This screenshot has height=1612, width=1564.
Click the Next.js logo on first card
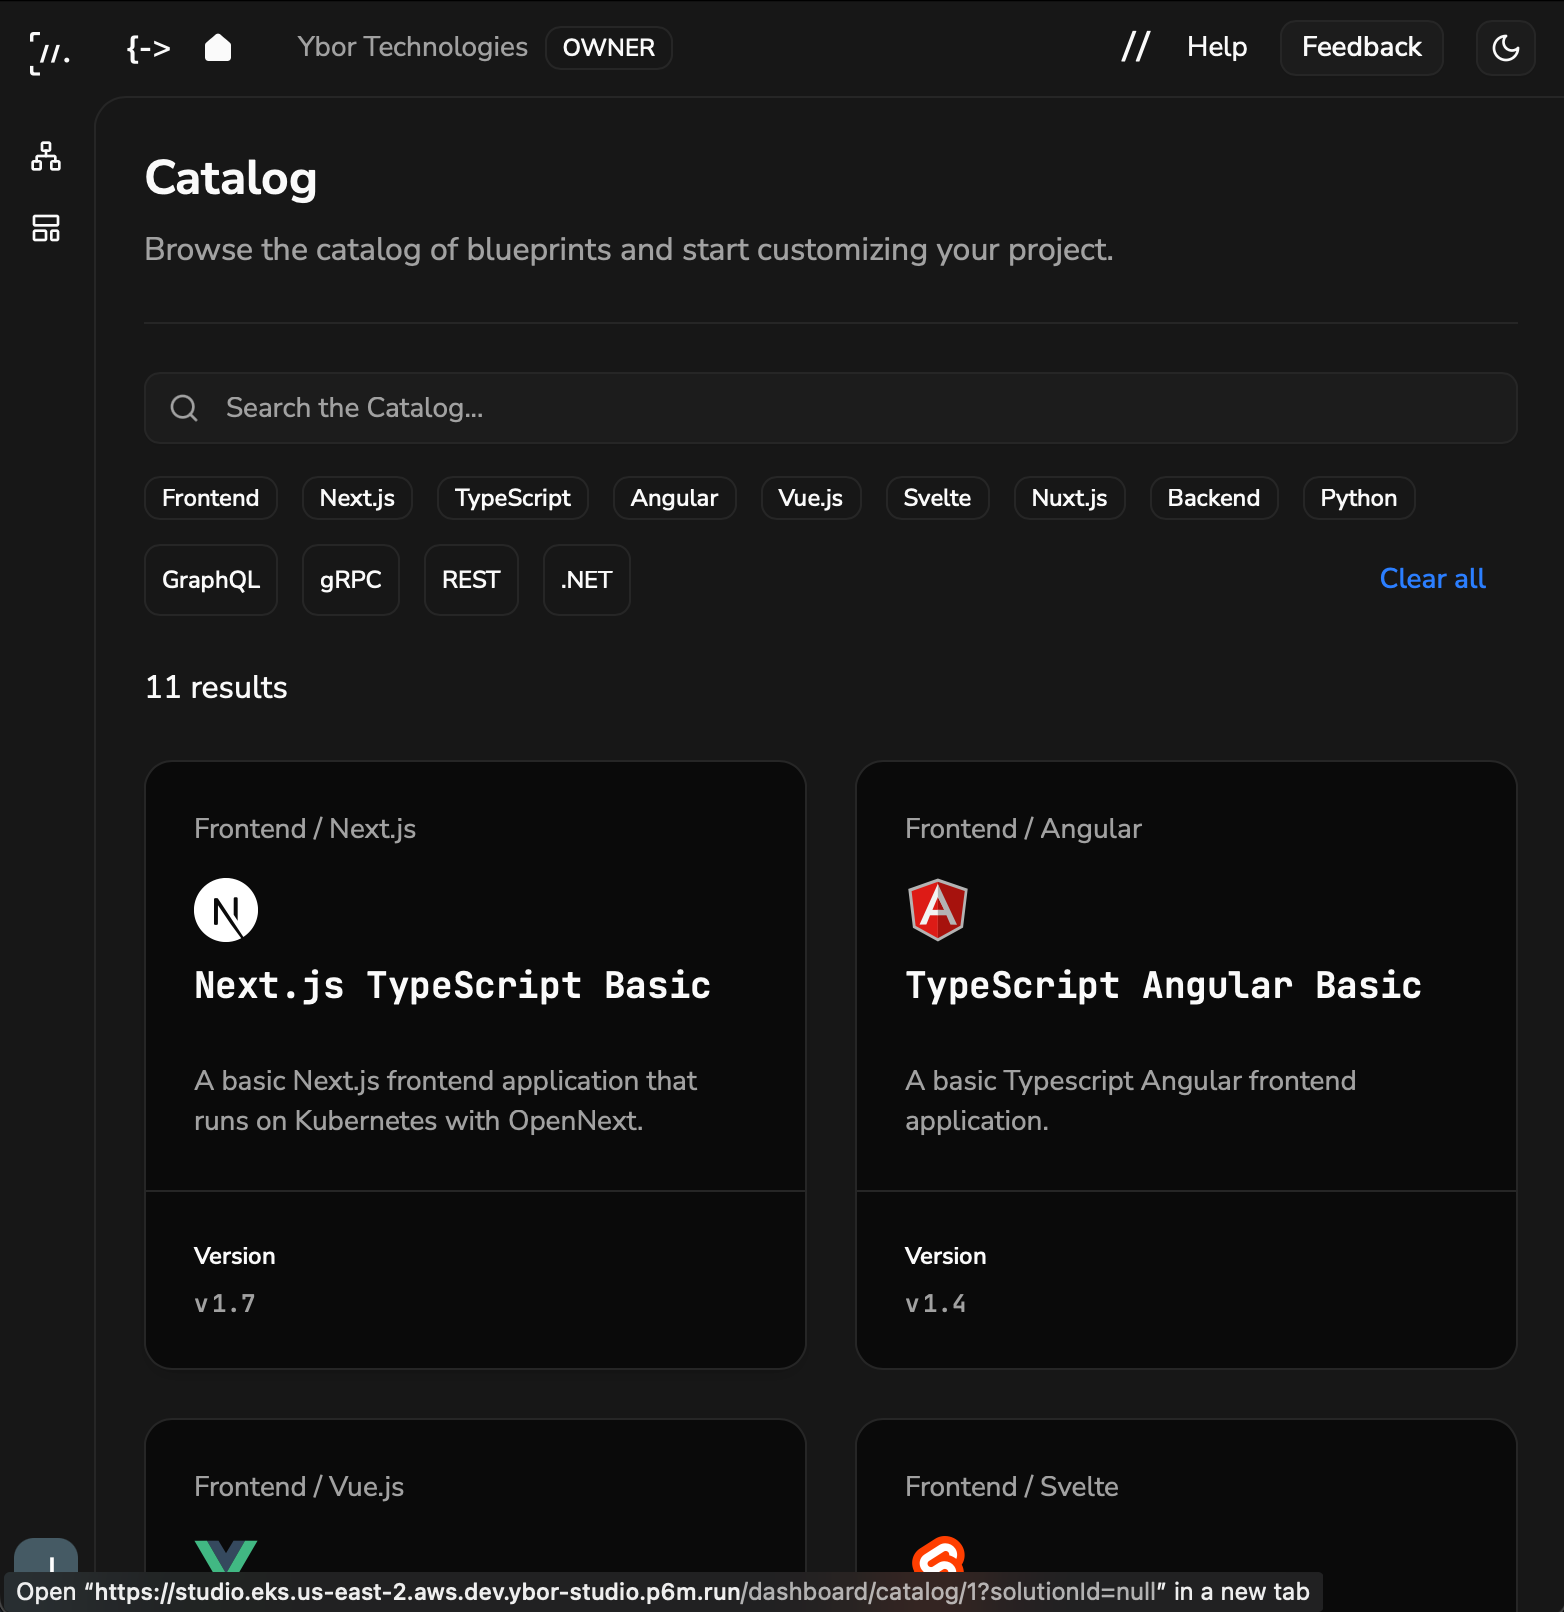click(226, 910)
